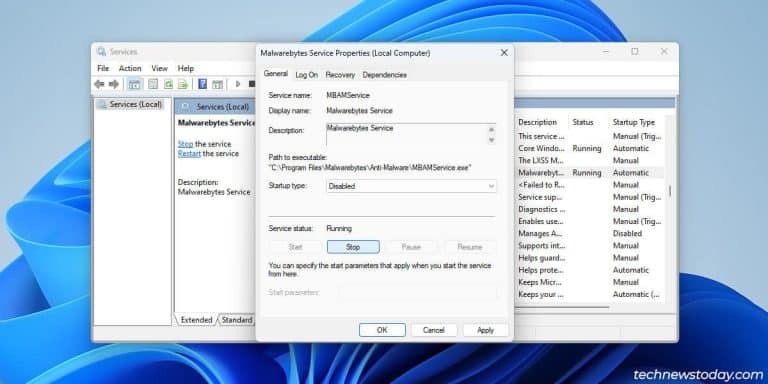Toggle the Show/Hide Console Tree icon
The image size is (768, 384).
pos(134,84)
